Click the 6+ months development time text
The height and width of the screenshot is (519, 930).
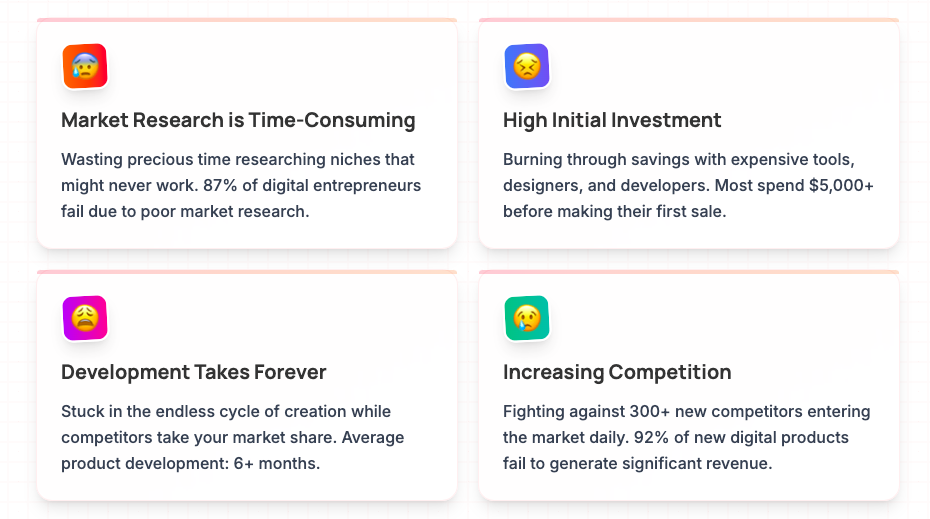[276, 463]
